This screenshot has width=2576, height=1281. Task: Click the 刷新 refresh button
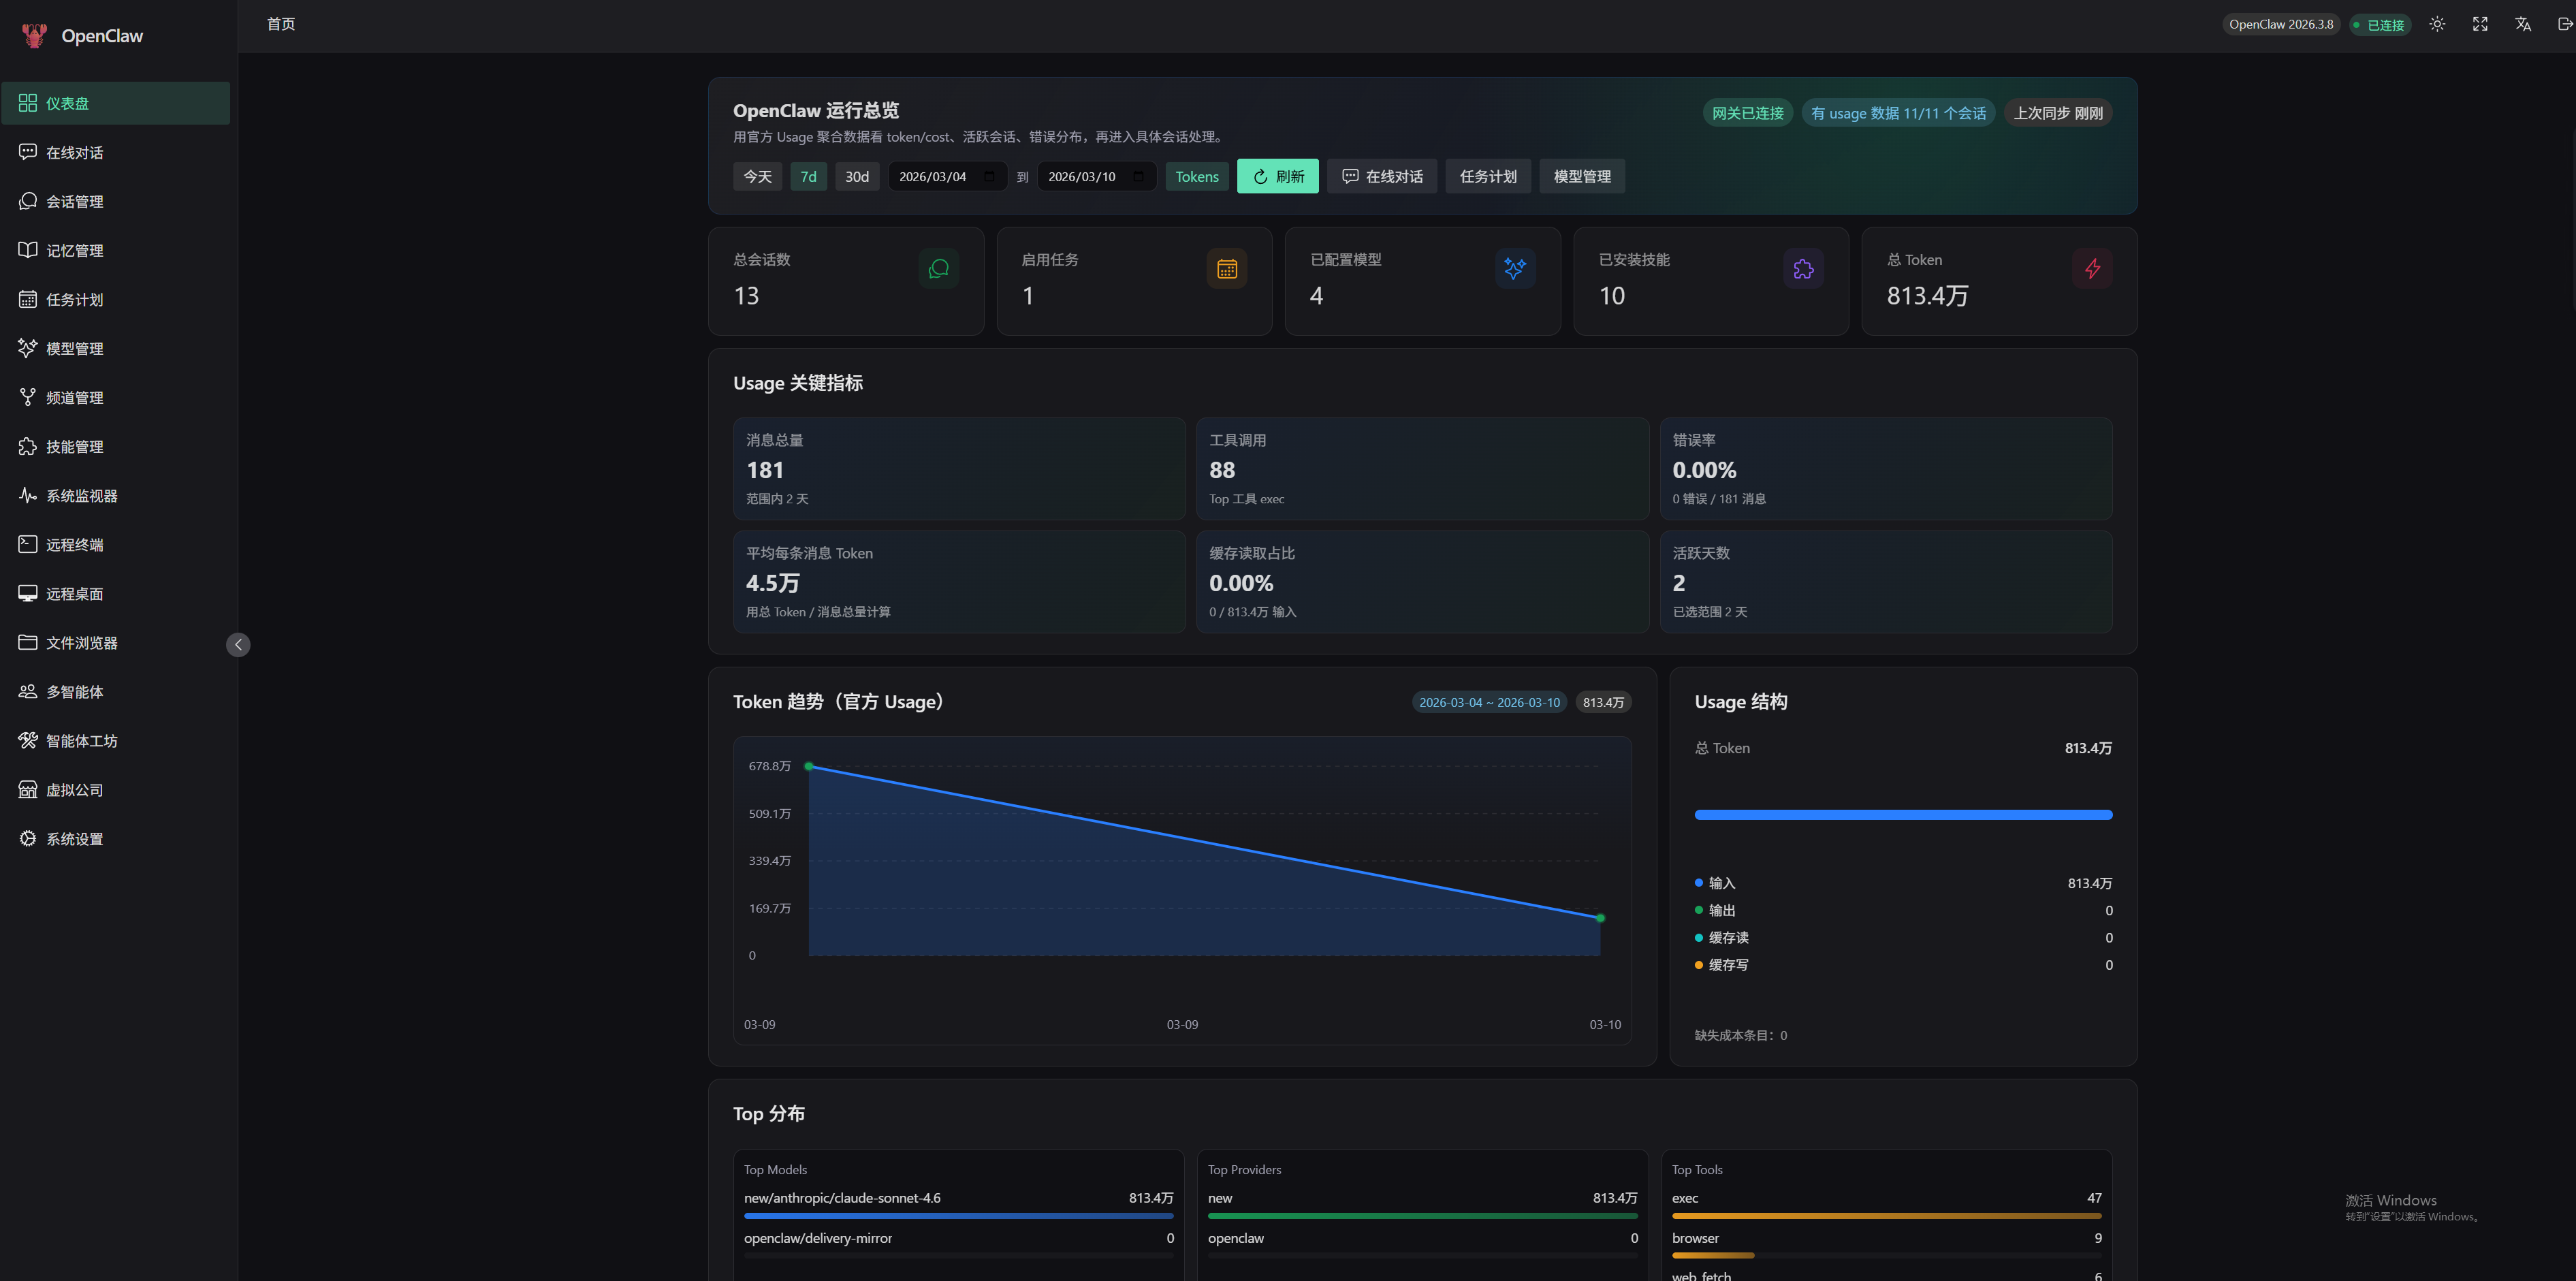click(1277, 176)
